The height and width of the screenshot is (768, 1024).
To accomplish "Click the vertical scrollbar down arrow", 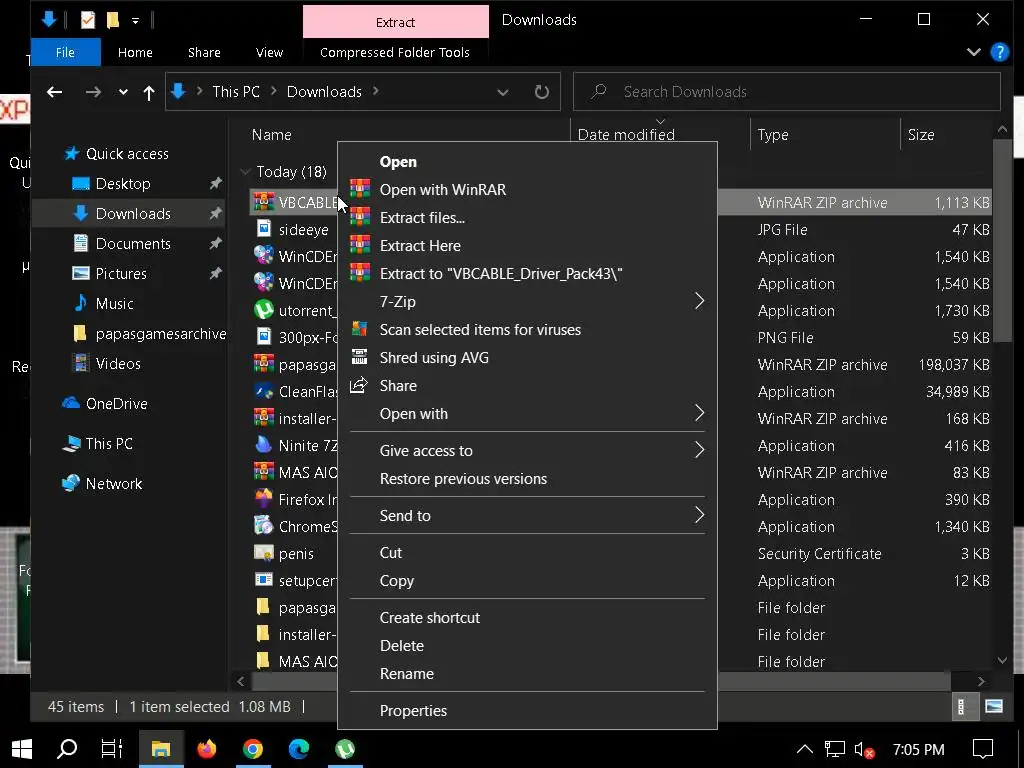I will pos(1002,660).
